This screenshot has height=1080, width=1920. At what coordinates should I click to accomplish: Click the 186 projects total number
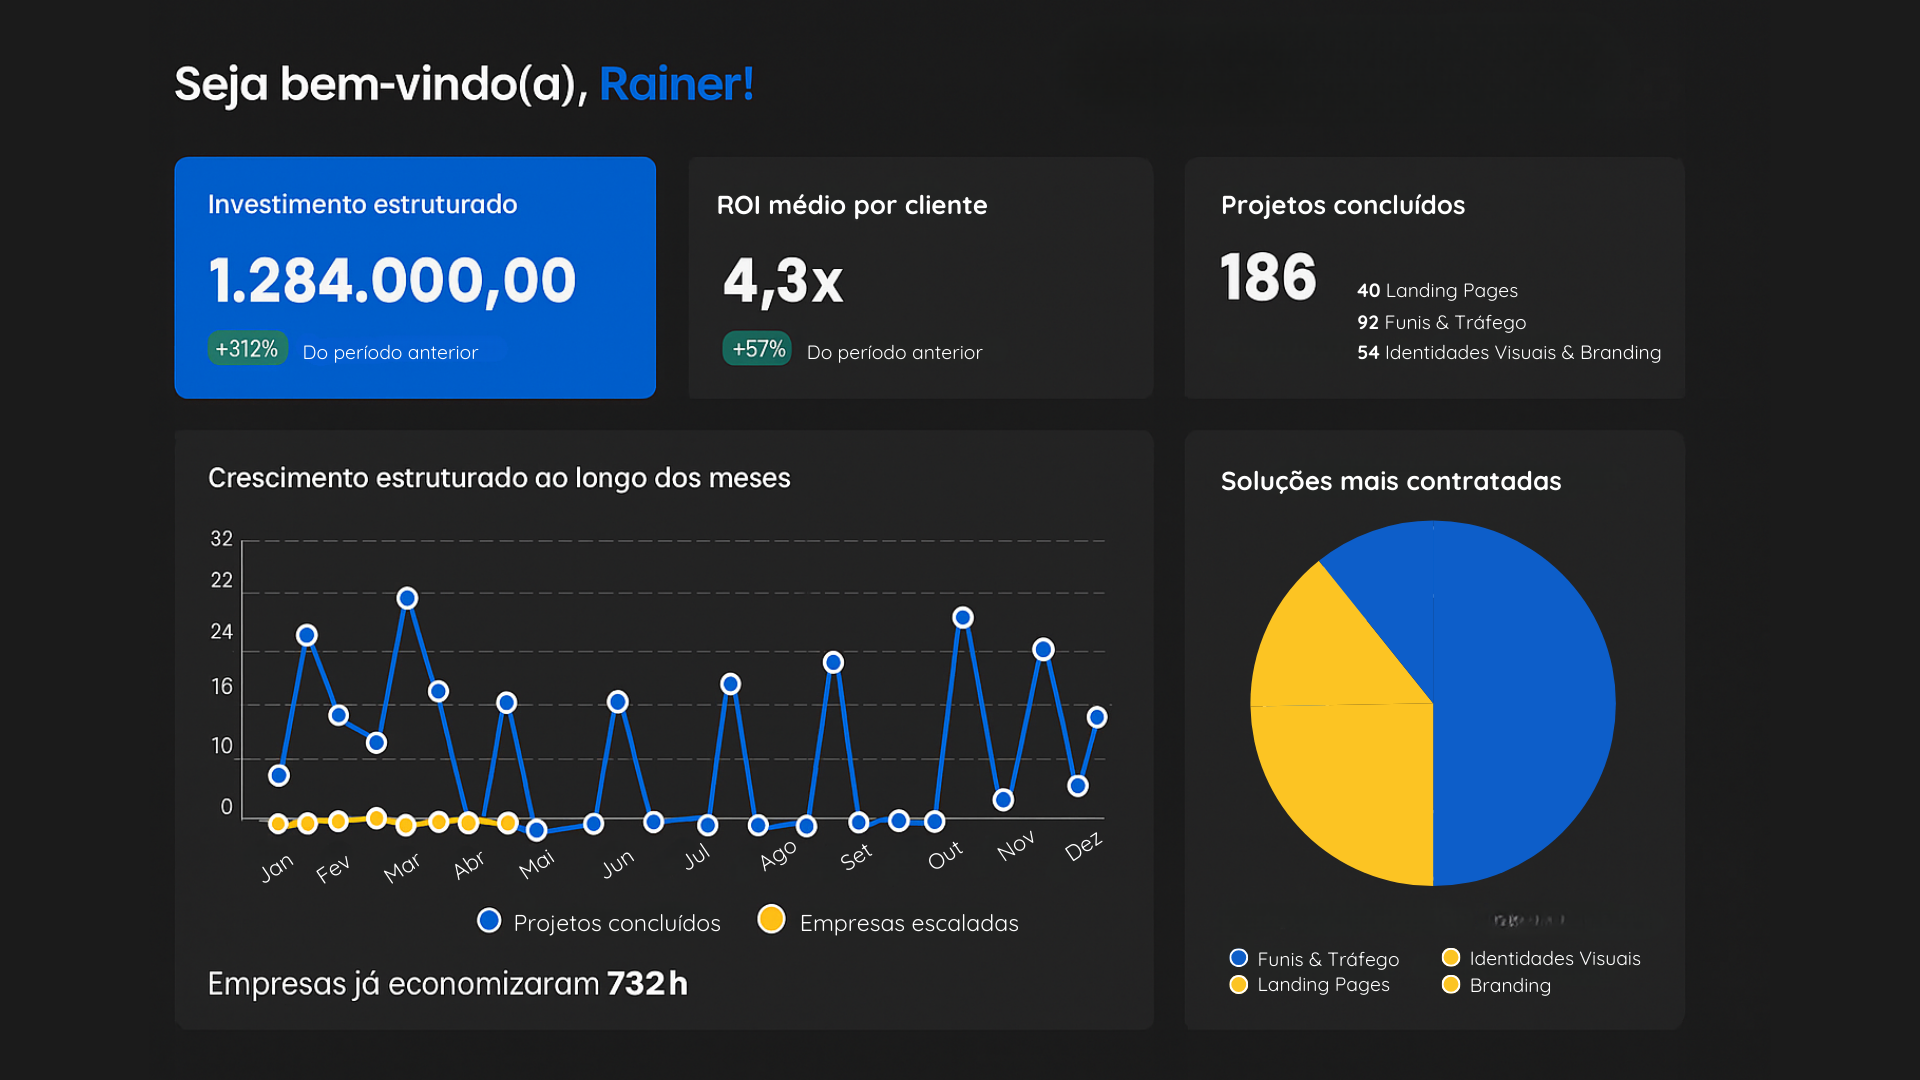[x=1268, y=277]
